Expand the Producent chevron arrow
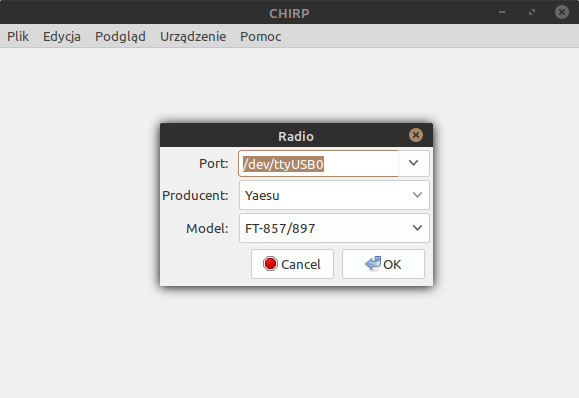This screenshot has height=398, width=579. 417,195
